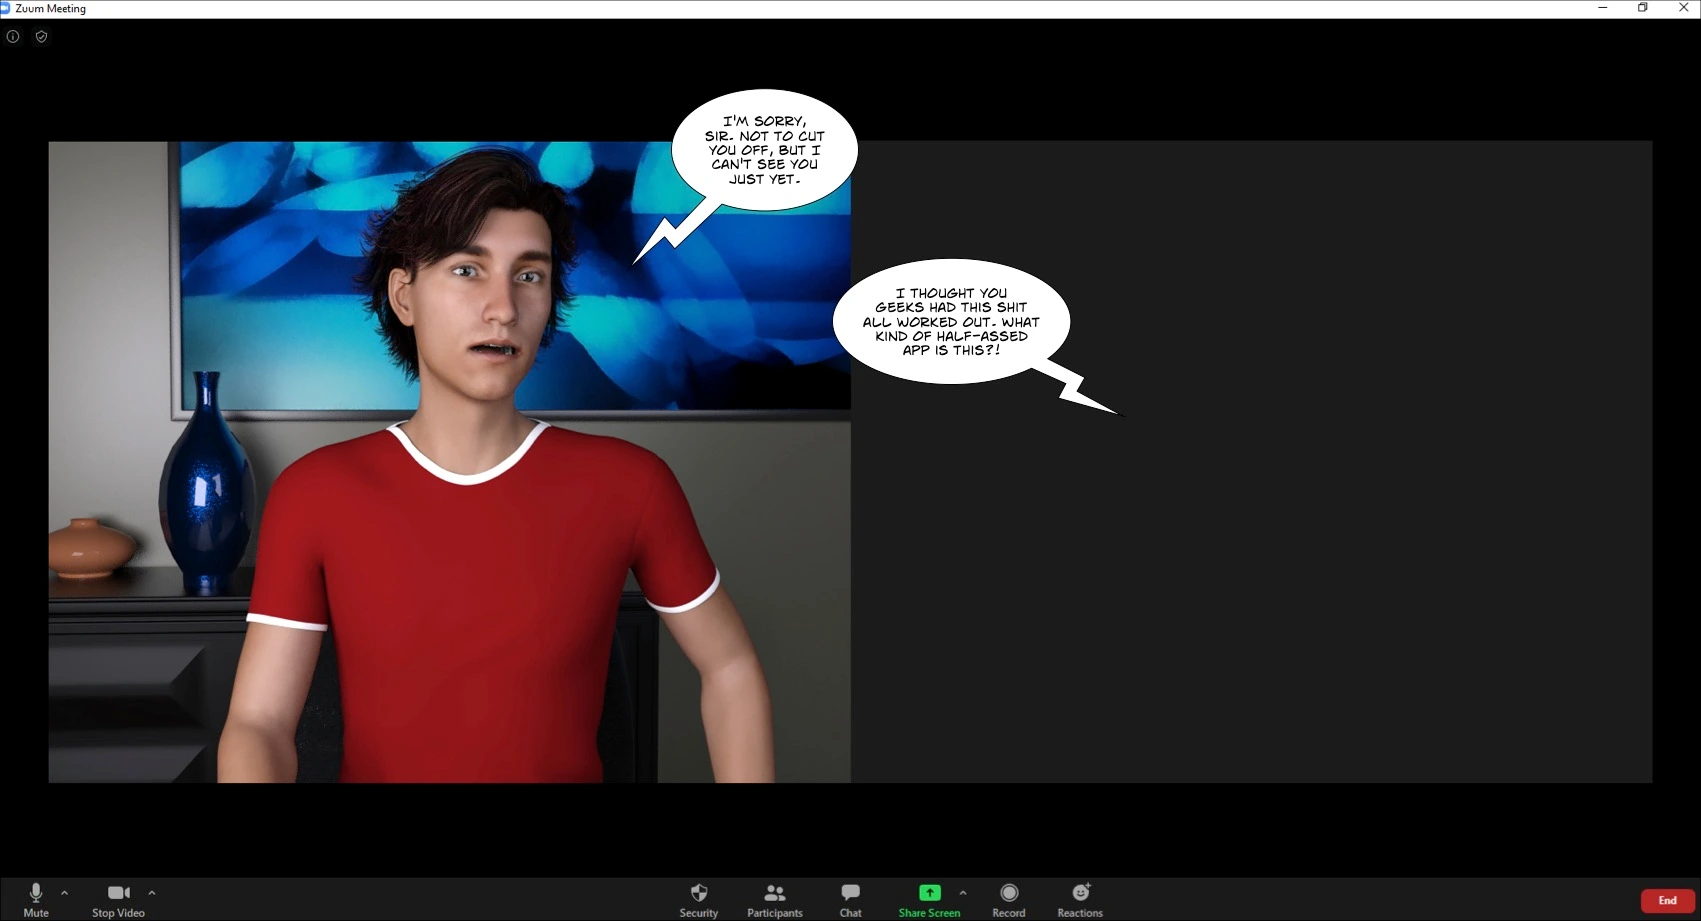This screenshot has width=1701, height=921.
Task: Open the Chat panel
Action: (x=850, y=898)
